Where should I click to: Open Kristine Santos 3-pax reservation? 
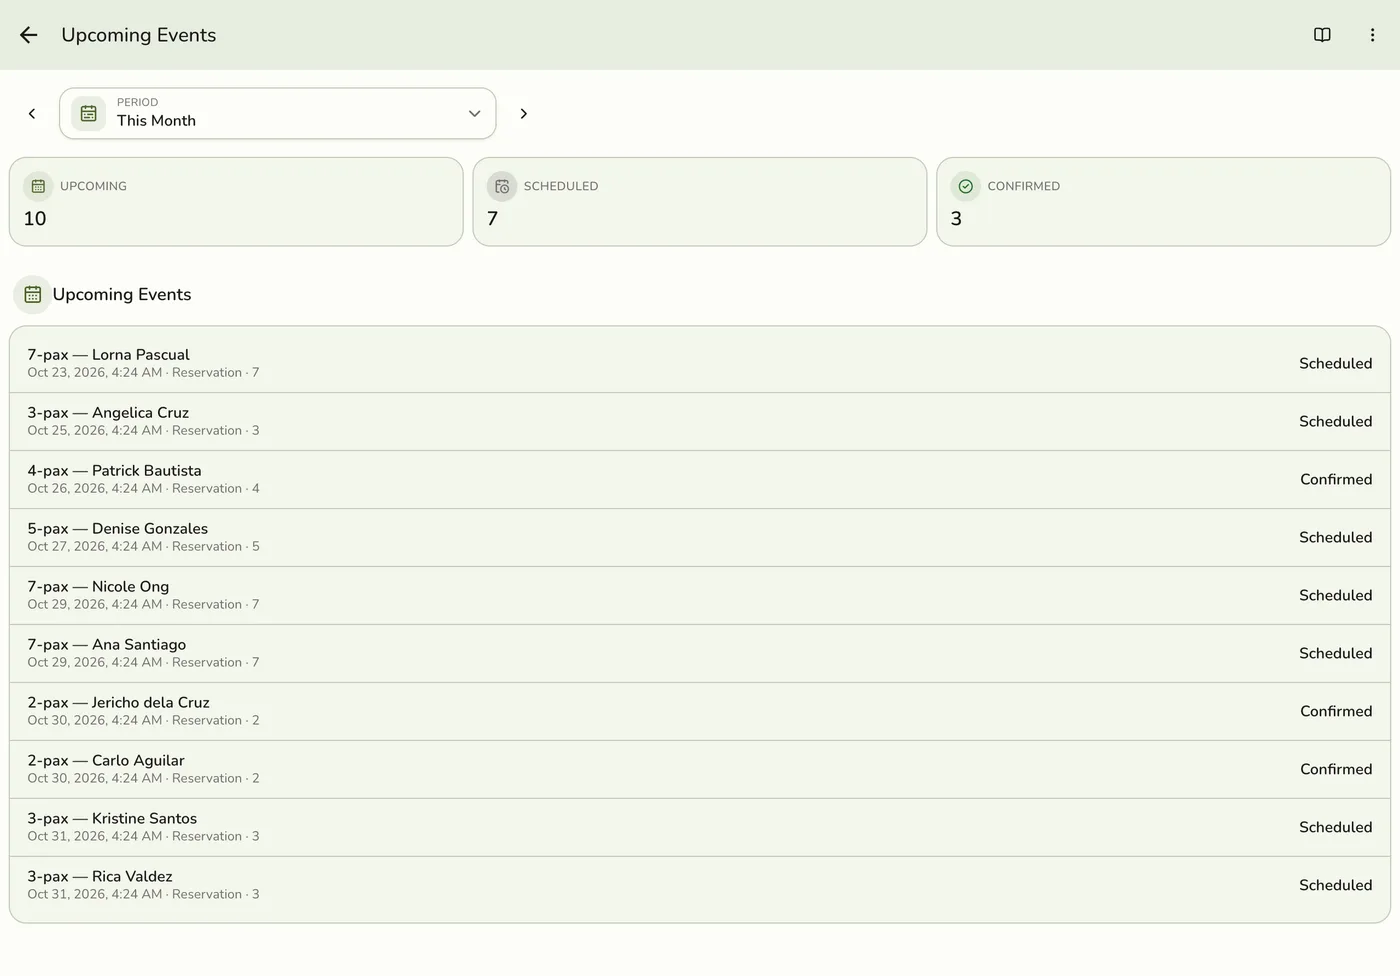[x=700, y=827]
